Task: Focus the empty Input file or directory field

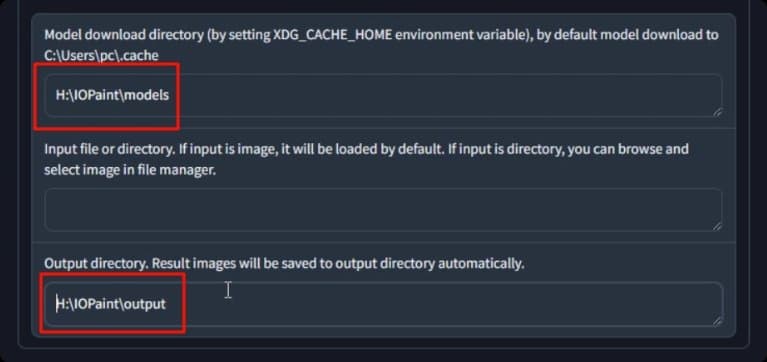Action: coord(384,209)
